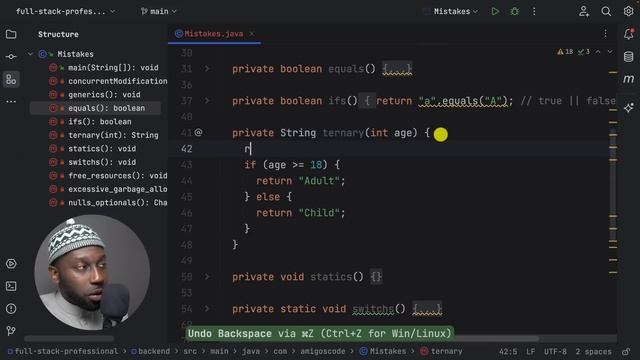Open the Database tool window
The height and width of the screenshot is (360, 640).
pos(629,57)
